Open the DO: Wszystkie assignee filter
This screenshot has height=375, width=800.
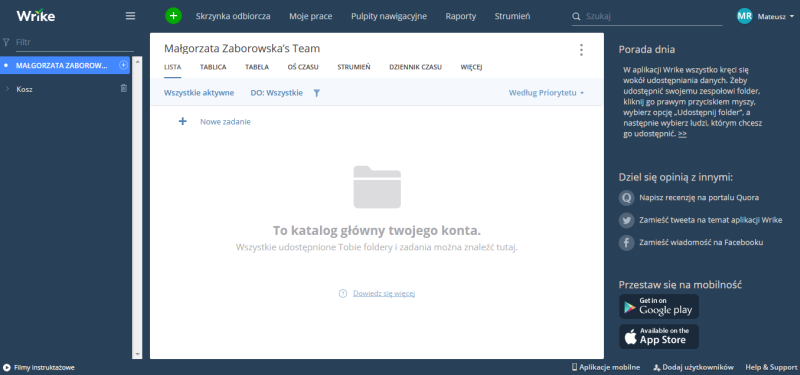tap(277, 93)
